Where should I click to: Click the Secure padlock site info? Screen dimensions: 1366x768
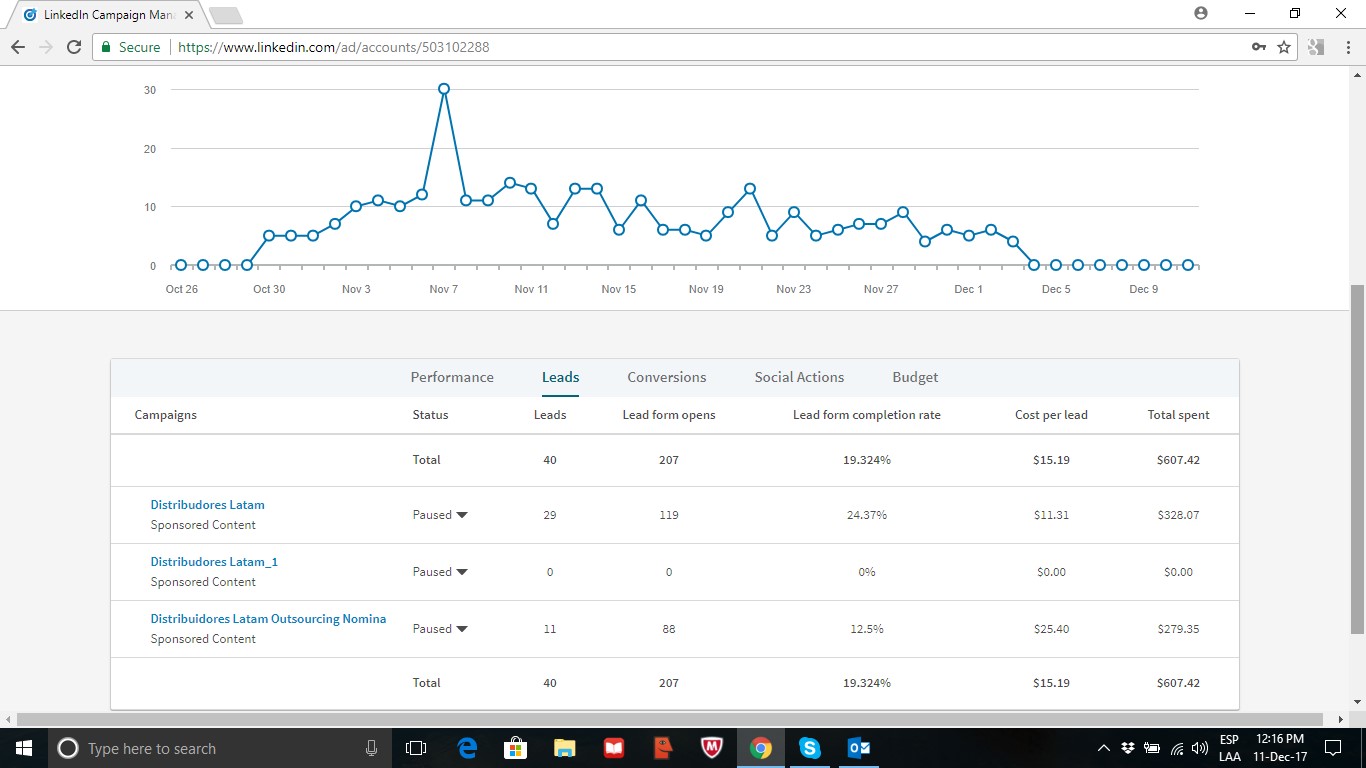coord(130,47)
